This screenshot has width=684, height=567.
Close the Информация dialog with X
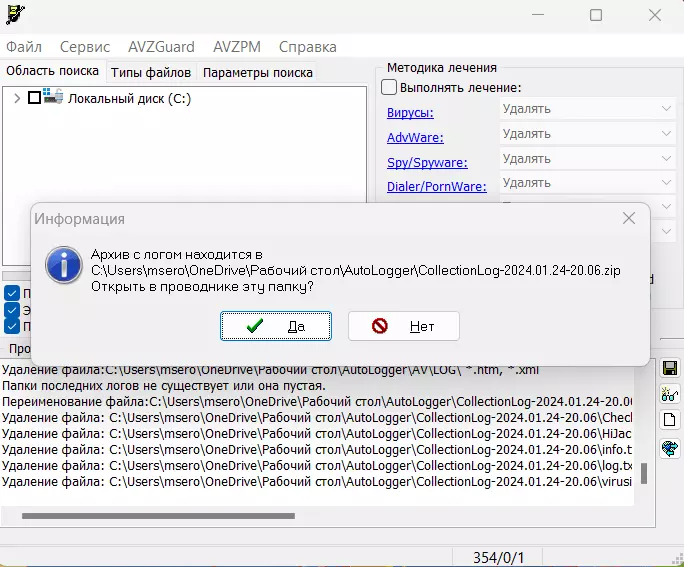[628, 218]
